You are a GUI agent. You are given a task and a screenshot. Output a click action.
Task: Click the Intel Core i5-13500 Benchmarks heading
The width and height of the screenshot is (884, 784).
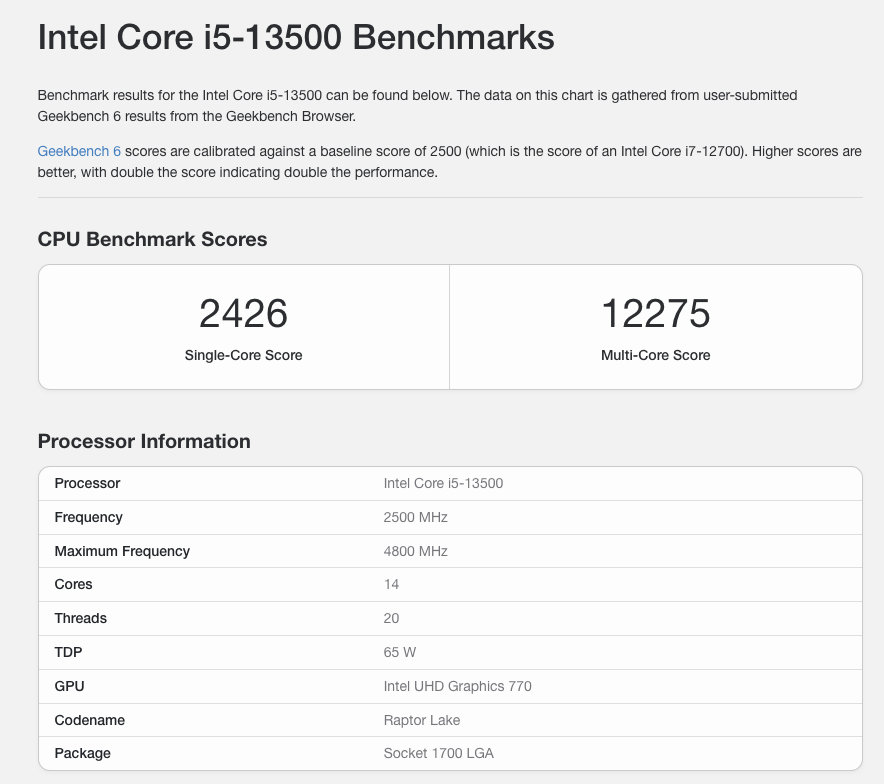pos(296,37)
